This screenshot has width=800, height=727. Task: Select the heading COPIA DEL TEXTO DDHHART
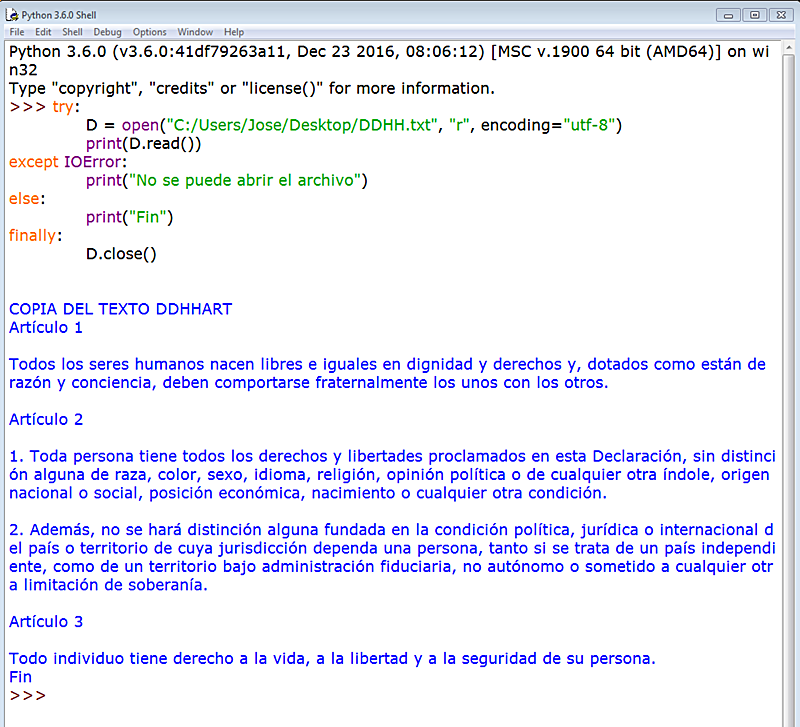pyautogui.click(x=120, y=308)
